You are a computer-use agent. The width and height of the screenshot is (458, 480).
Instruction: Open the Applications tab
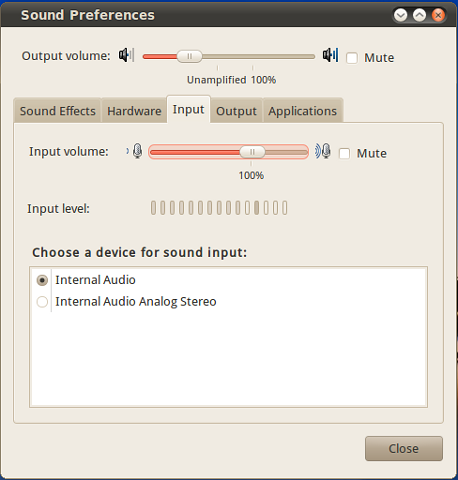pyautogui.click(x=303, y=111)
